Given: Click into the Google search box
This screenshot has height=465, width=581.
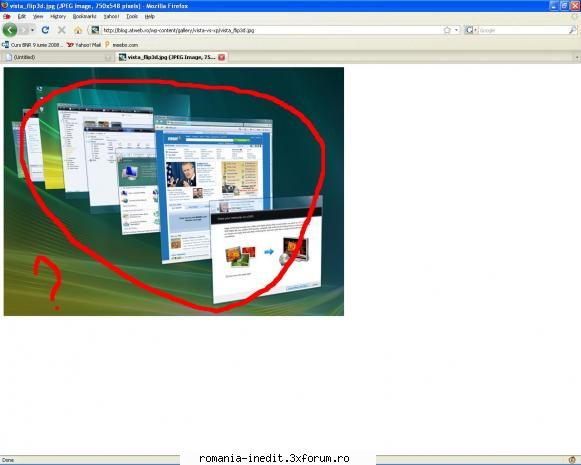Looking at the screenshot, I should pos(523,30).
